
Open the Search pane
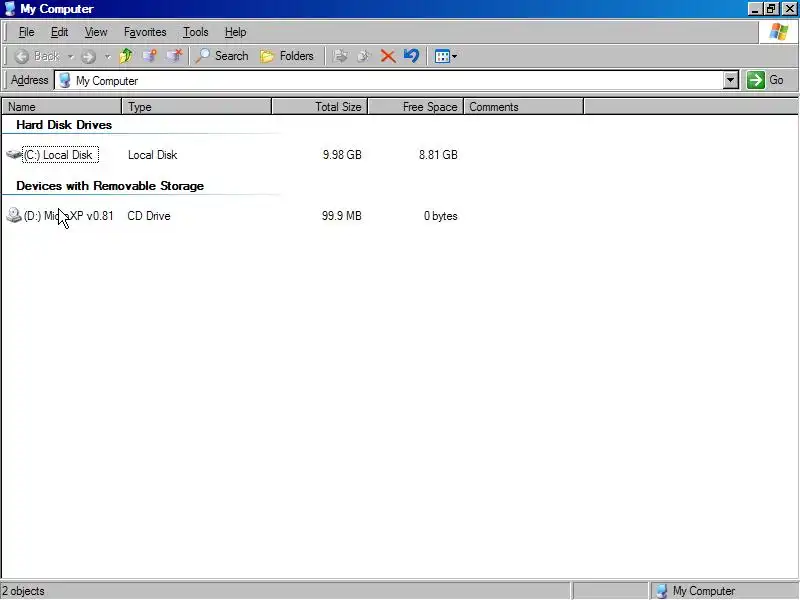click(221, 56)
